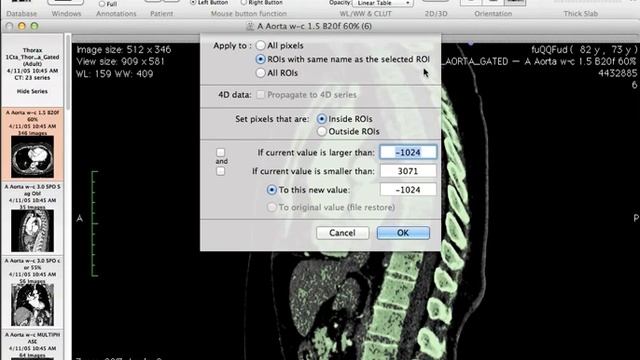The width and height of the screenshot is (640, 360).
Task: Select Inside ROIs radio button
Action: (322, 119)
